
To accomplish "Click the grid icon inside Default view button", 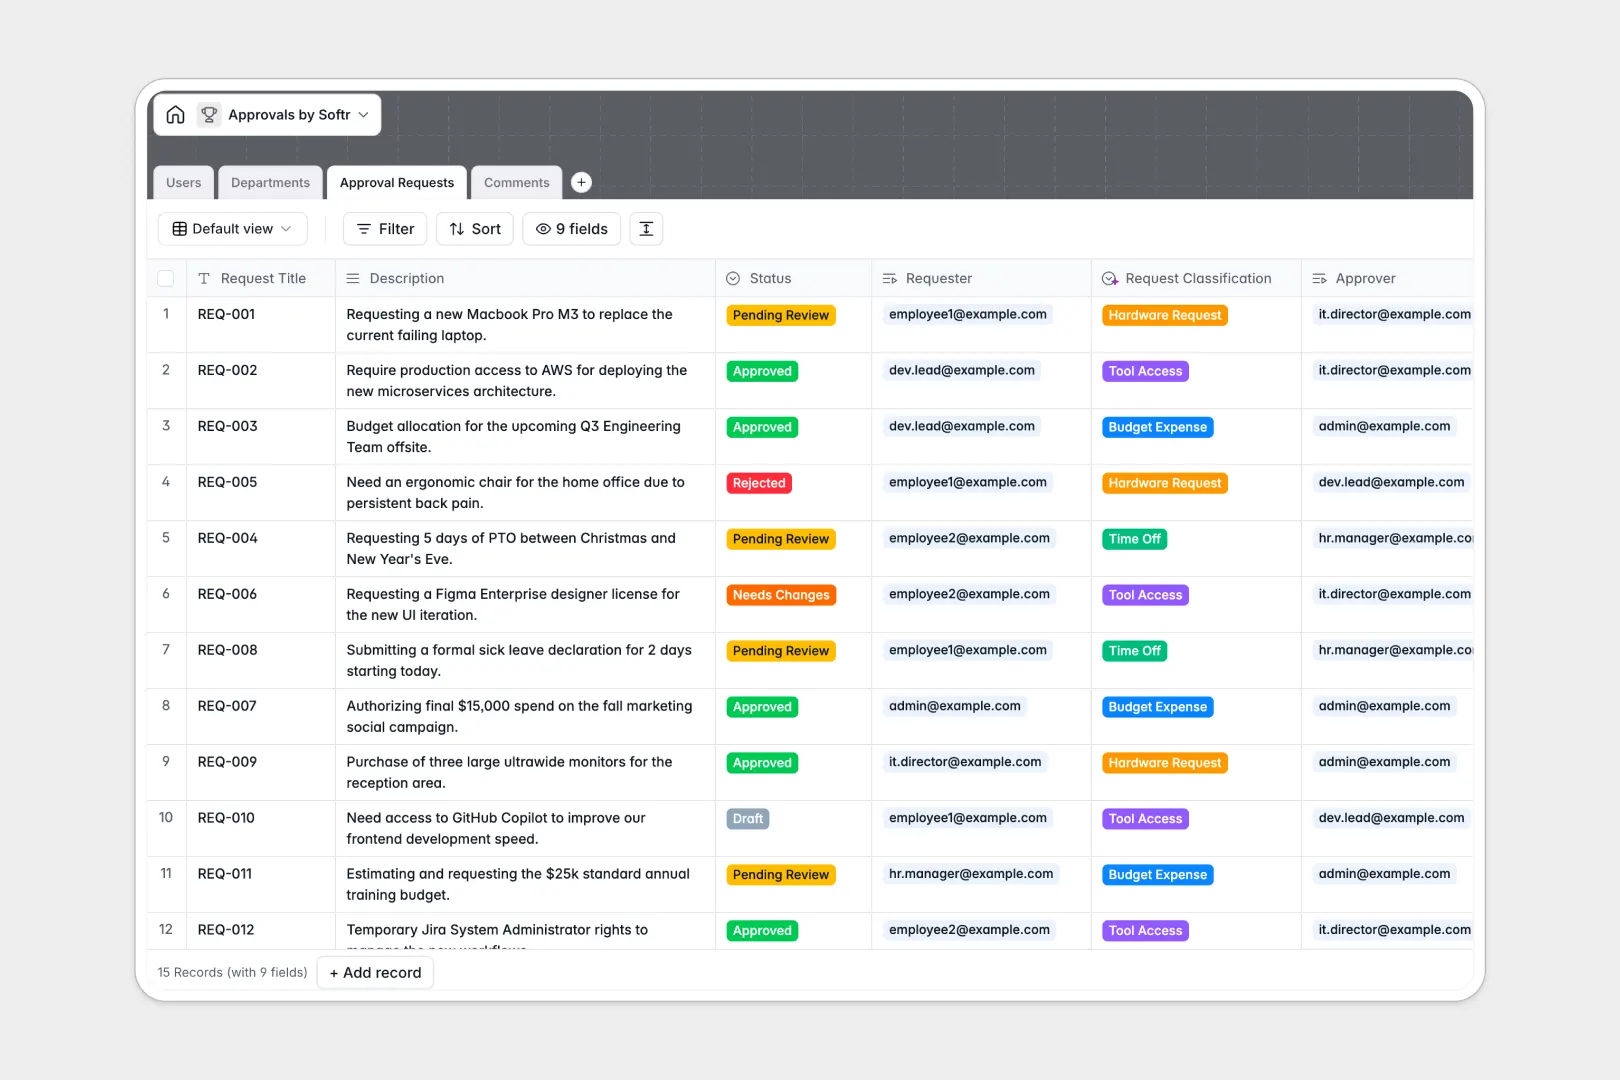I will click(179, 228).
